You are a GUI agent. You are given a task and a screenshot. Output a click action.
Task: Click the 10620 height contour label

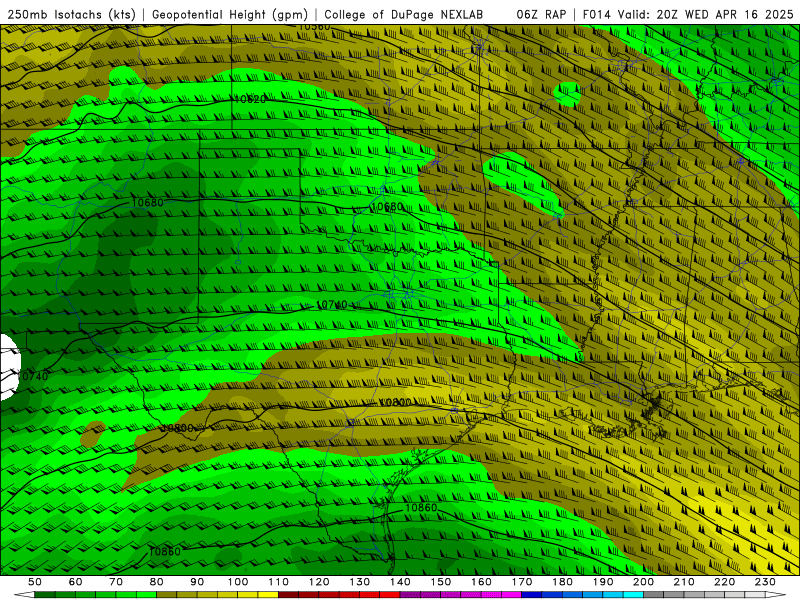tap(249, 99)
